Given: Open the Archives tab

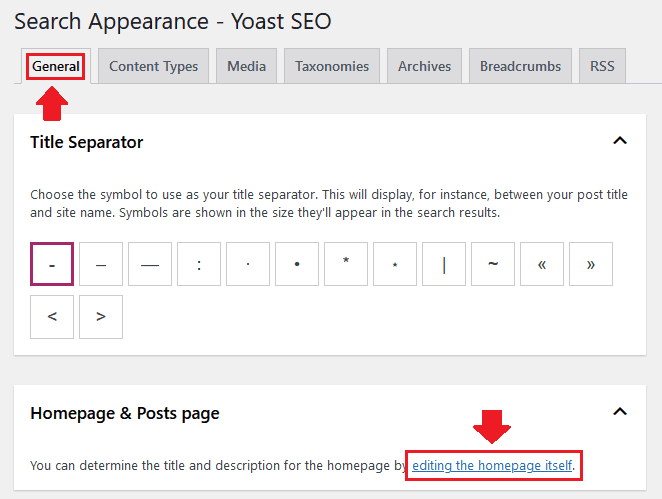Looking at the screenshot, I should pyautogui.click(x=424, y=66).
